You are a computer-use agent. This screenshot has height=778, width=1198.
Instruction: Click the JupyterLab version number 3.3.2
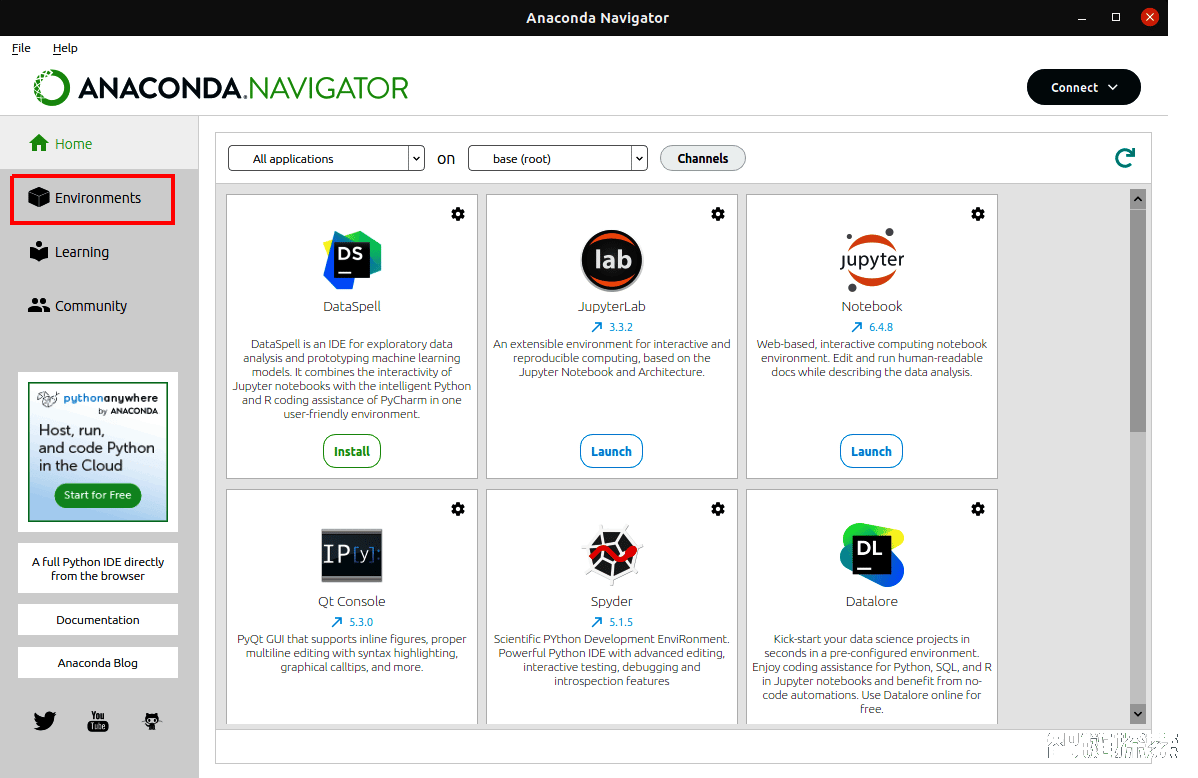(x=621, y=327)
